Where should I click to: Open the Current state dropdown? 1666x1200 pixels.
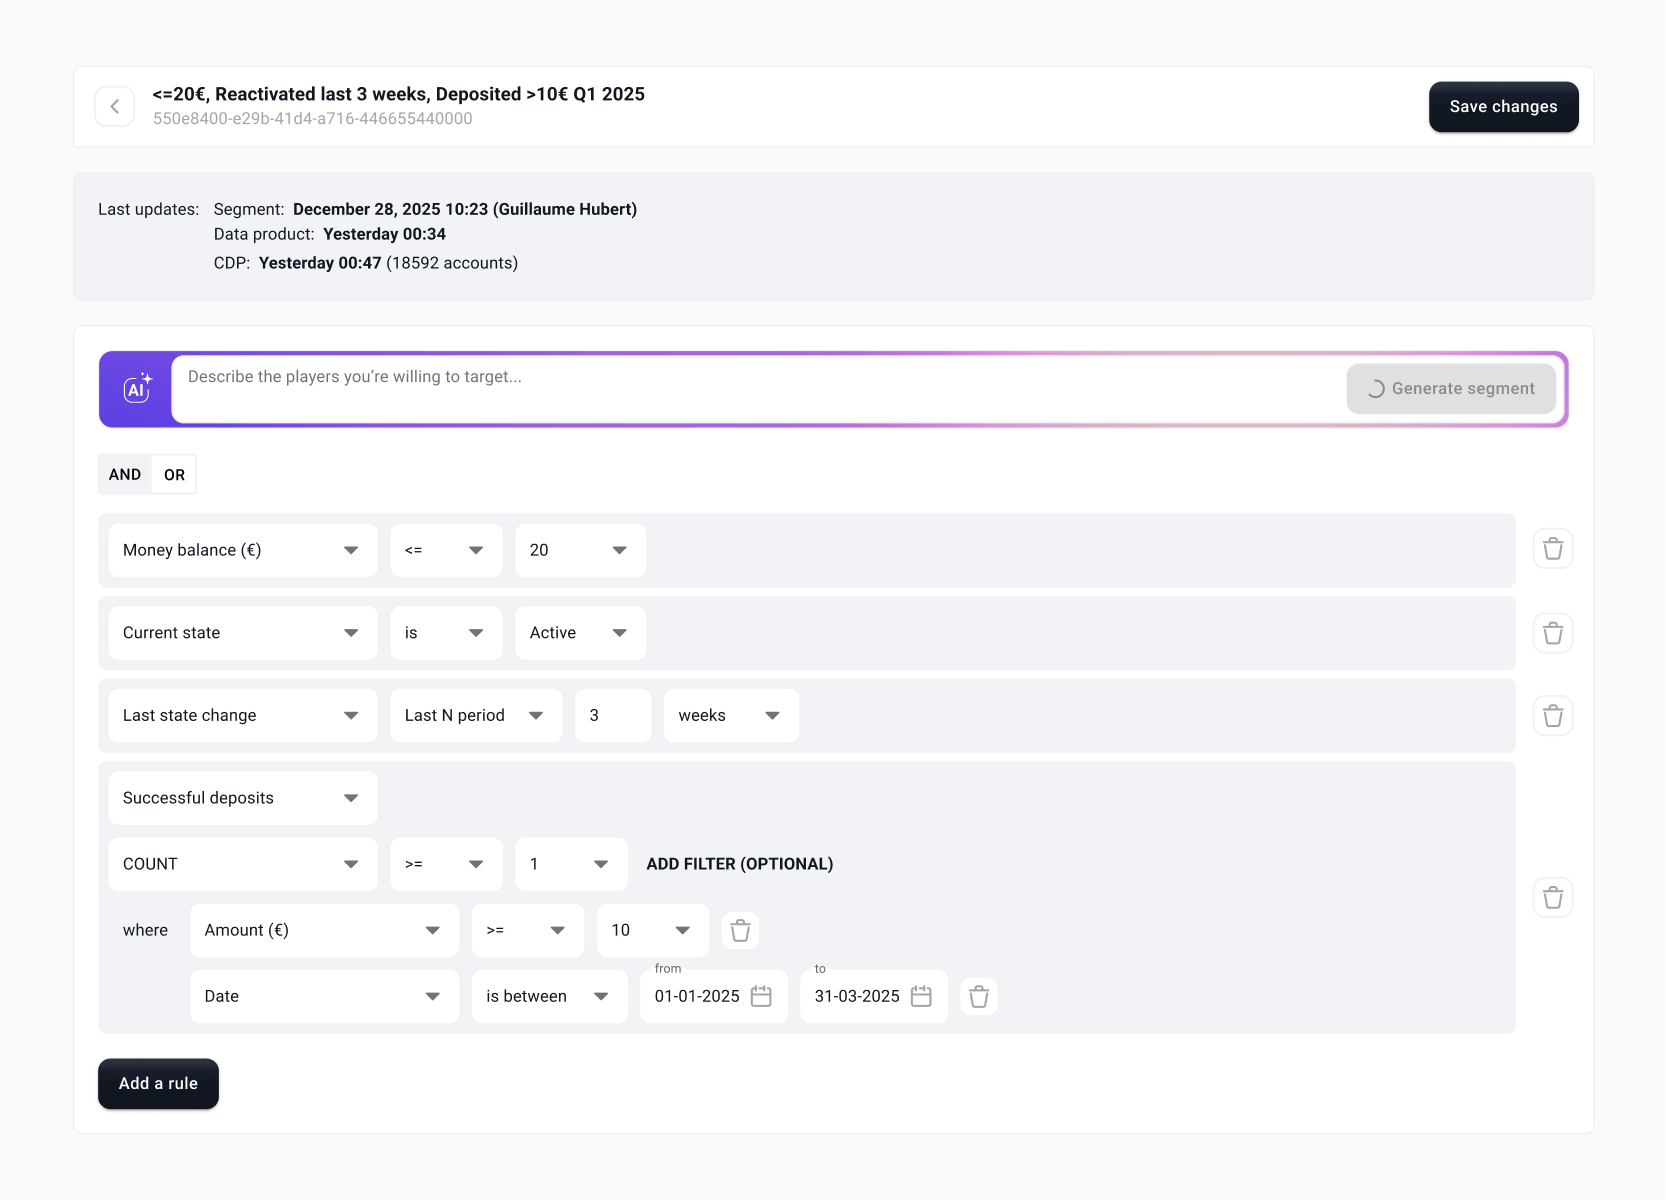(x=243, y=633)
